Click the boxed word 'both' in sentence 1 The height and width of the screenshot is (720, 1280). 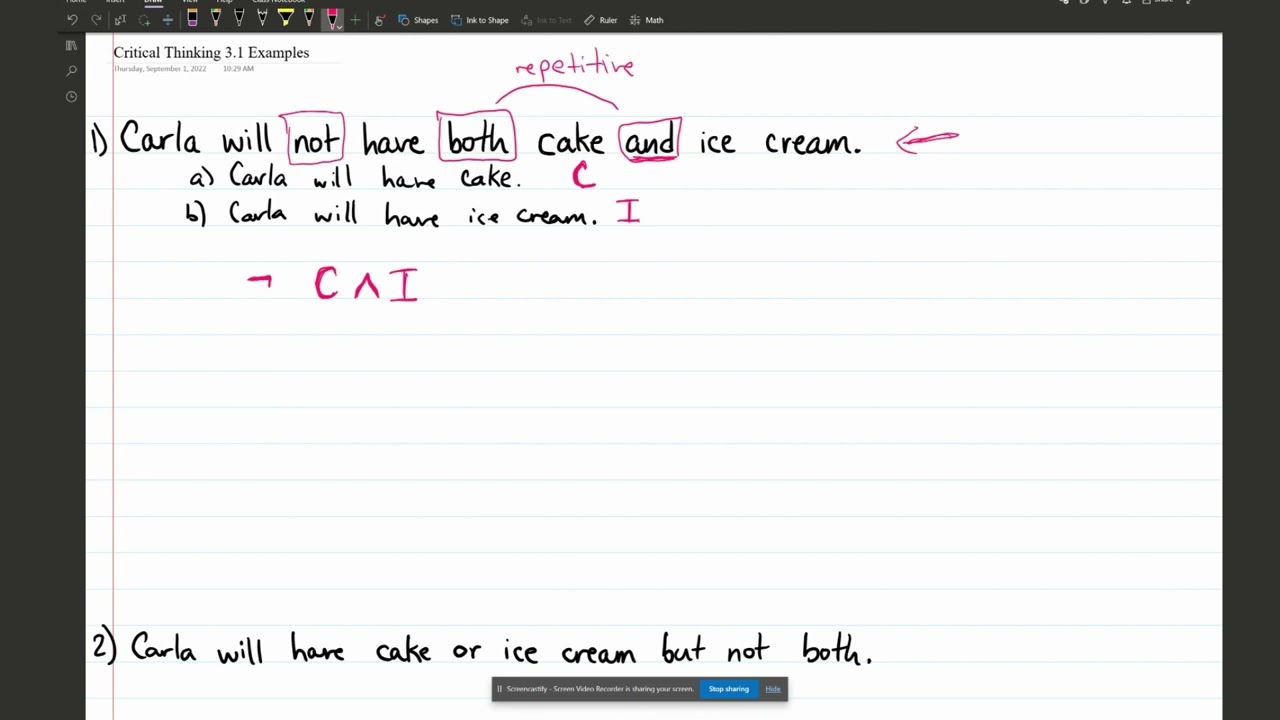(477, 137)
